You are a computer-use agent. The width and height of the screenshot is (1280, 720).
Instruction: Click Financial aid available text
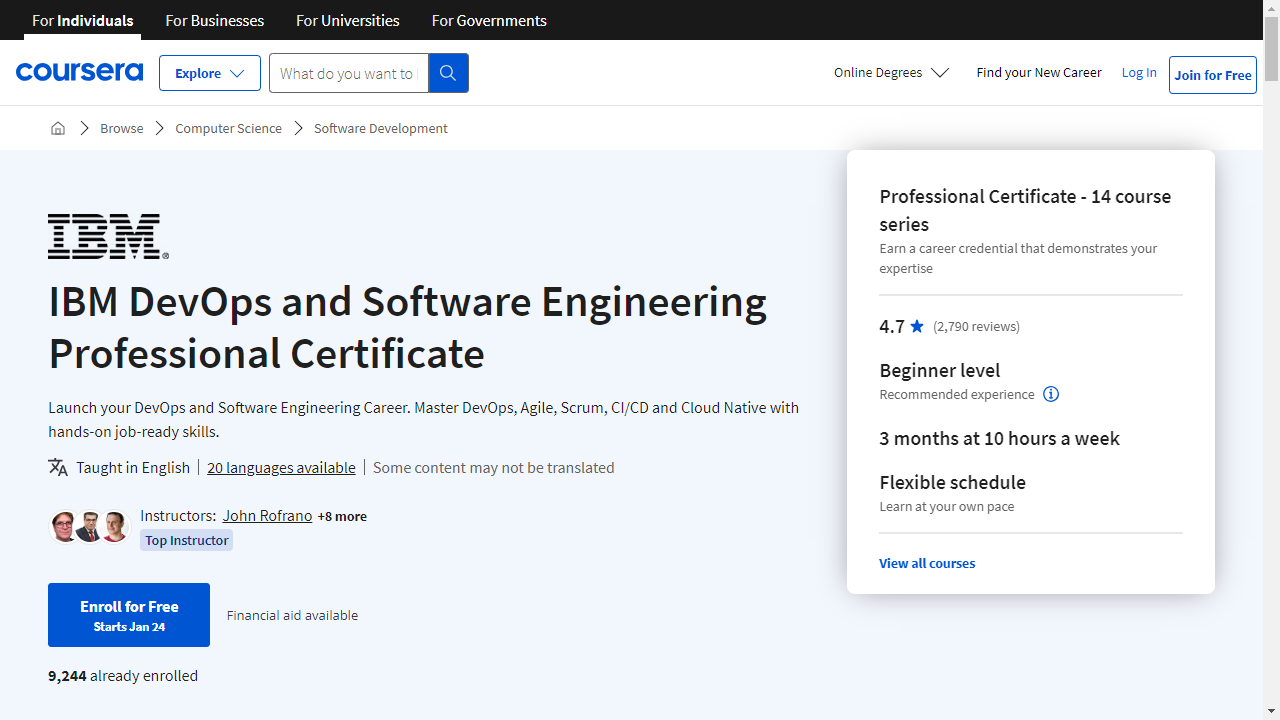coord(292,615)
